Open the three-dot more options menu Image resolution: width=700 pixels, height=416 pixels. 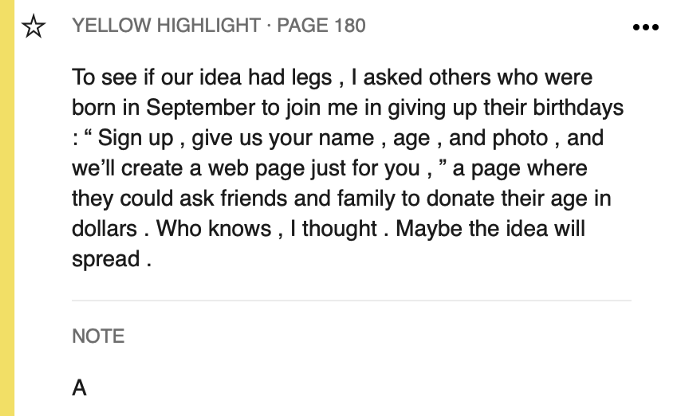[646, 27]
